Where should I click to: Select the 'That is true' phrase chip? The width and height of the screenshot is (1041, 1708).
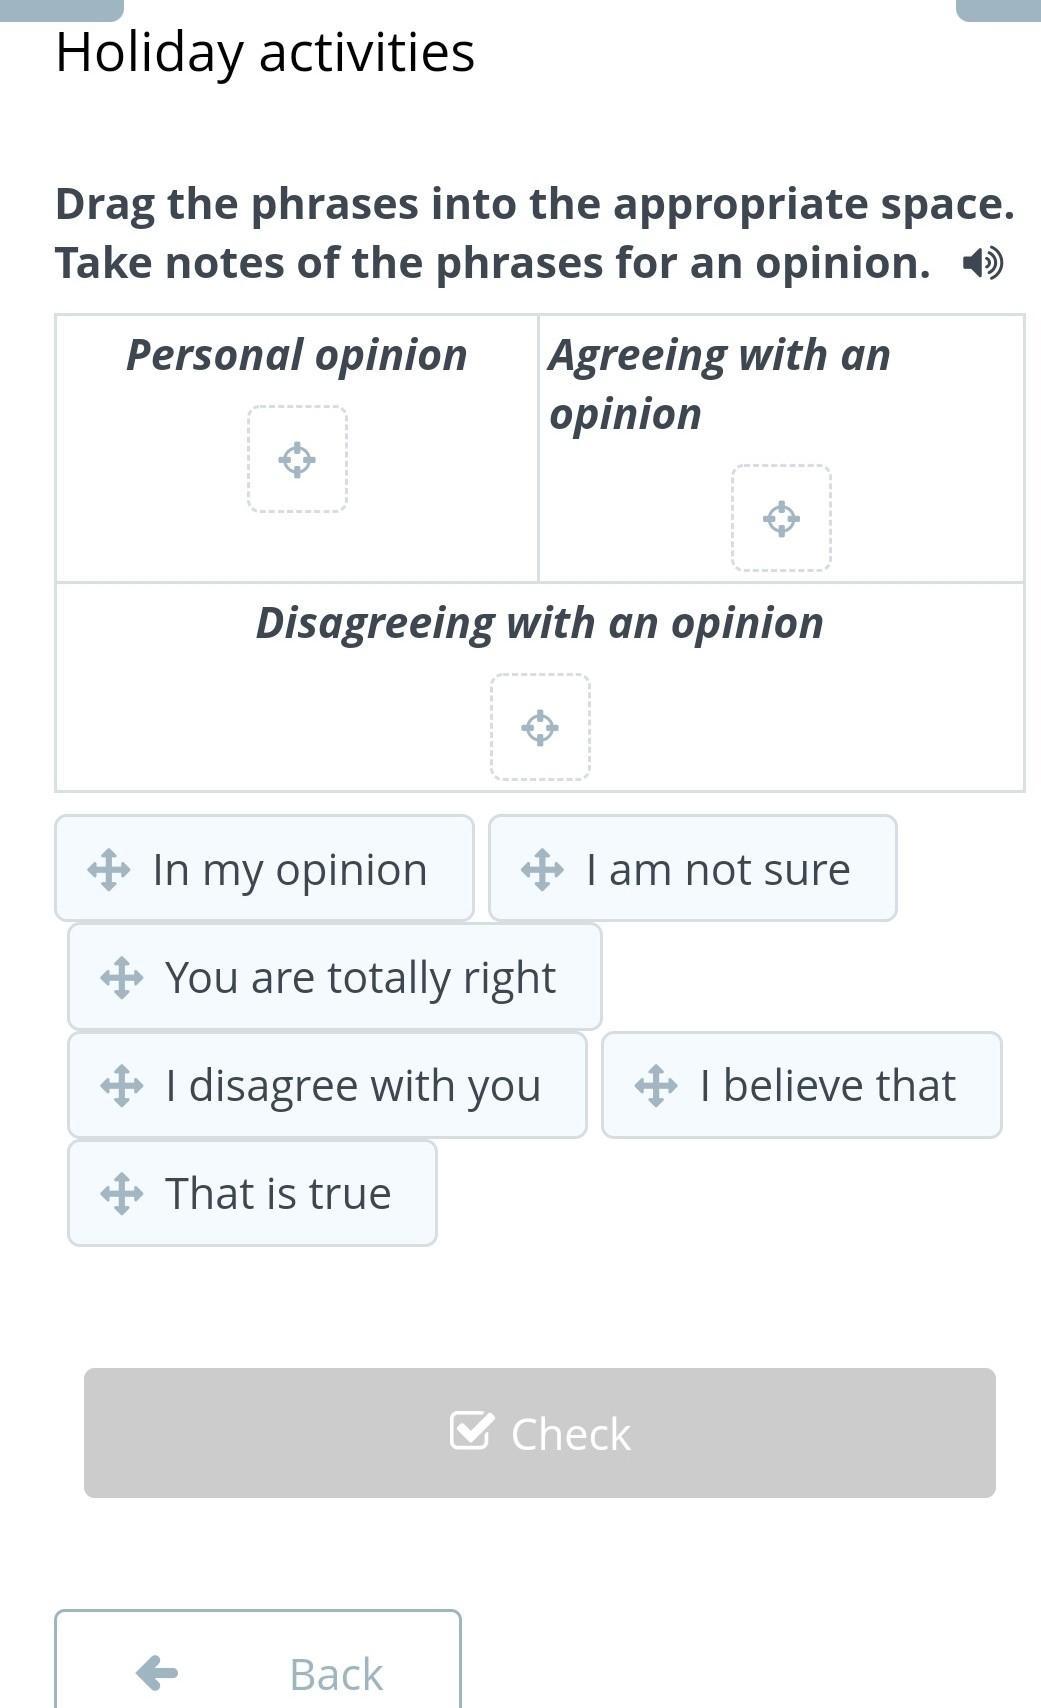click(x=252, y=1192)
